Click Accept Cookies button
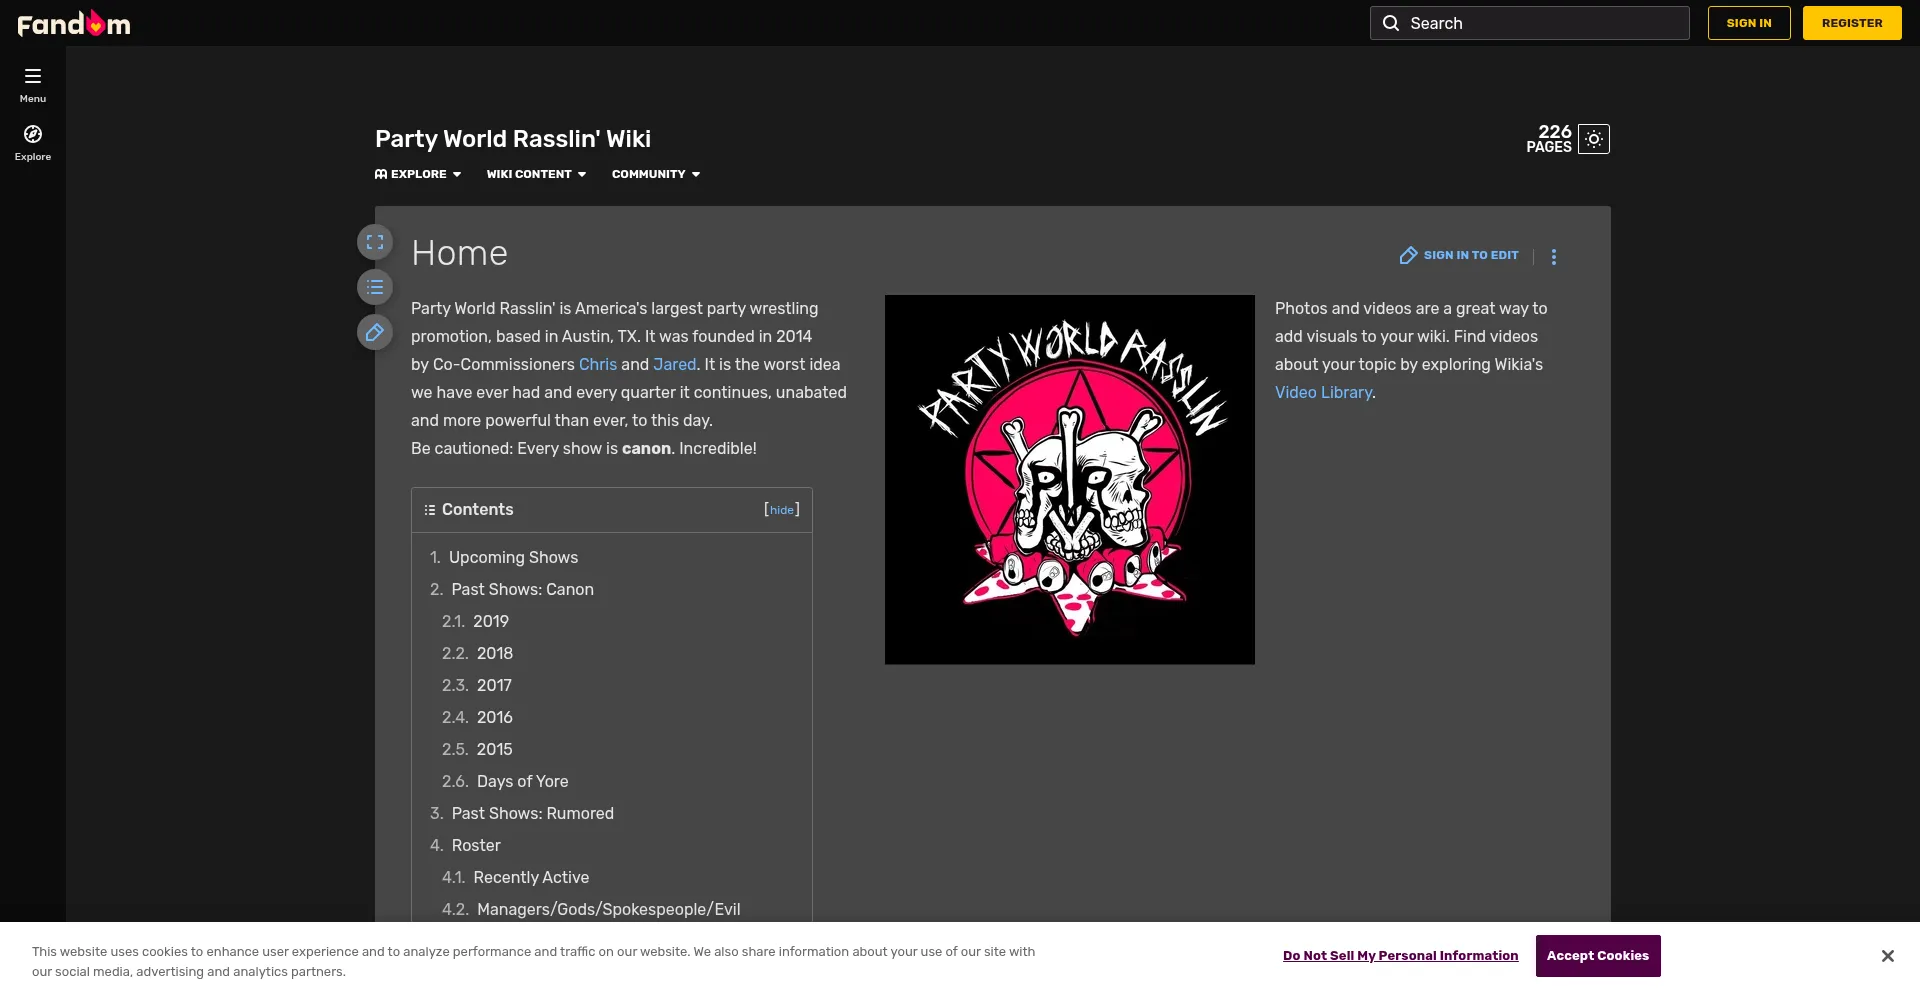 coord(1598,956)
